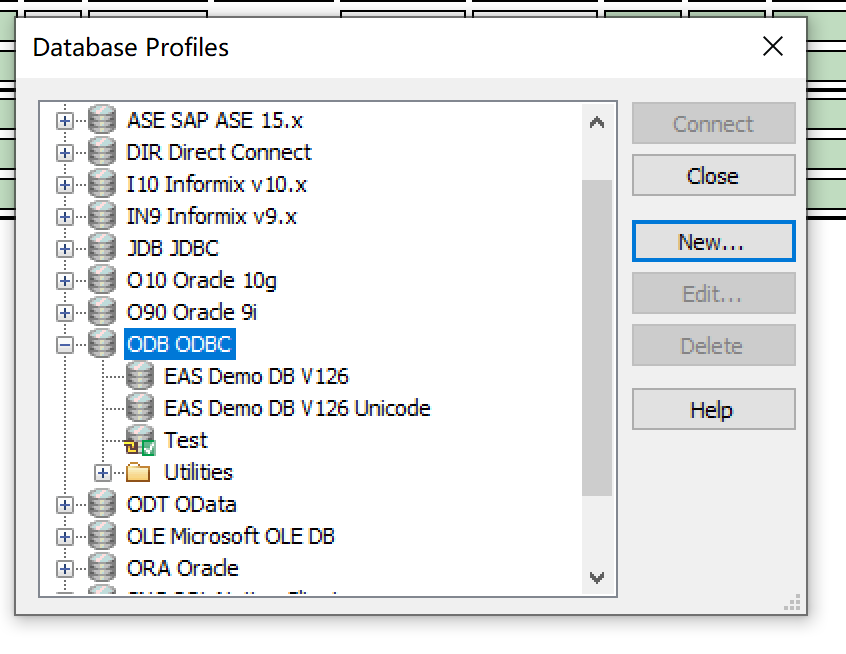Screen dimensions: 846x654
Task: Select EAS Demo DB V126 Unicode profile
Action: (x=297, y=409)
